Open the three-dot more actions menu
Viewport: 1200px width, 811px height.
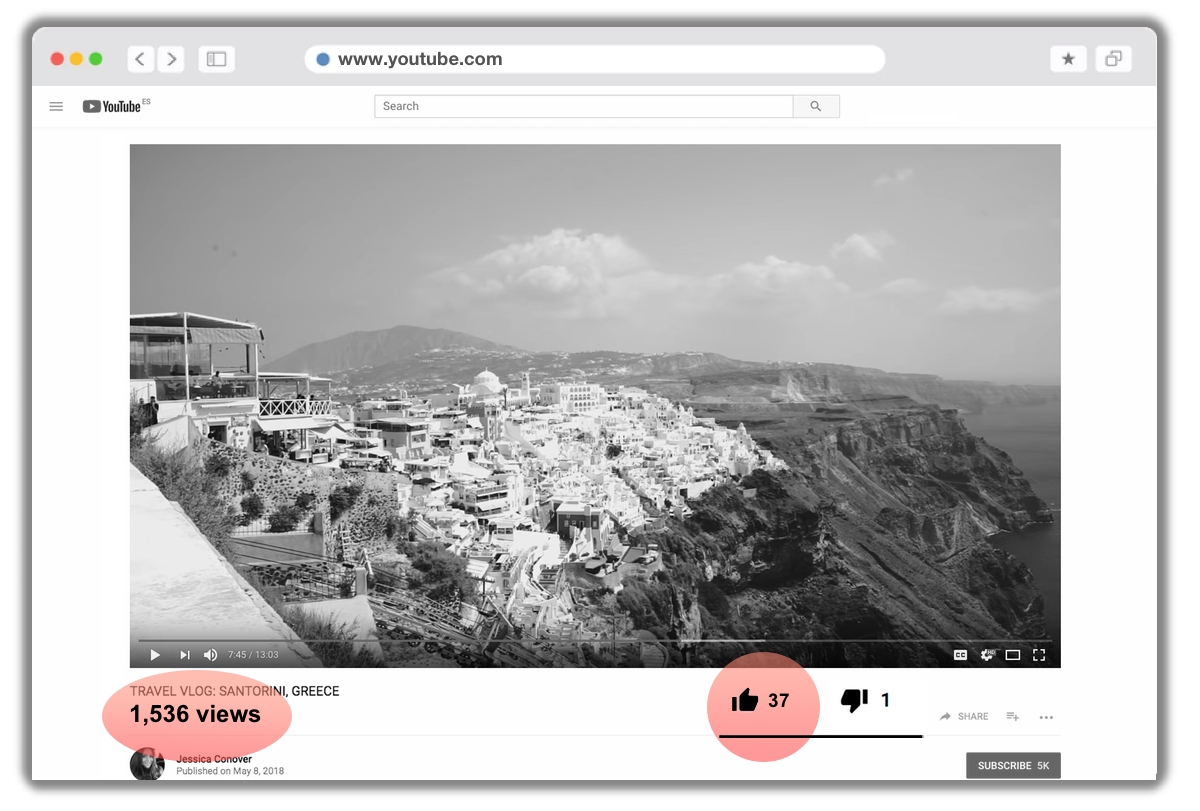click(1046, 717)
